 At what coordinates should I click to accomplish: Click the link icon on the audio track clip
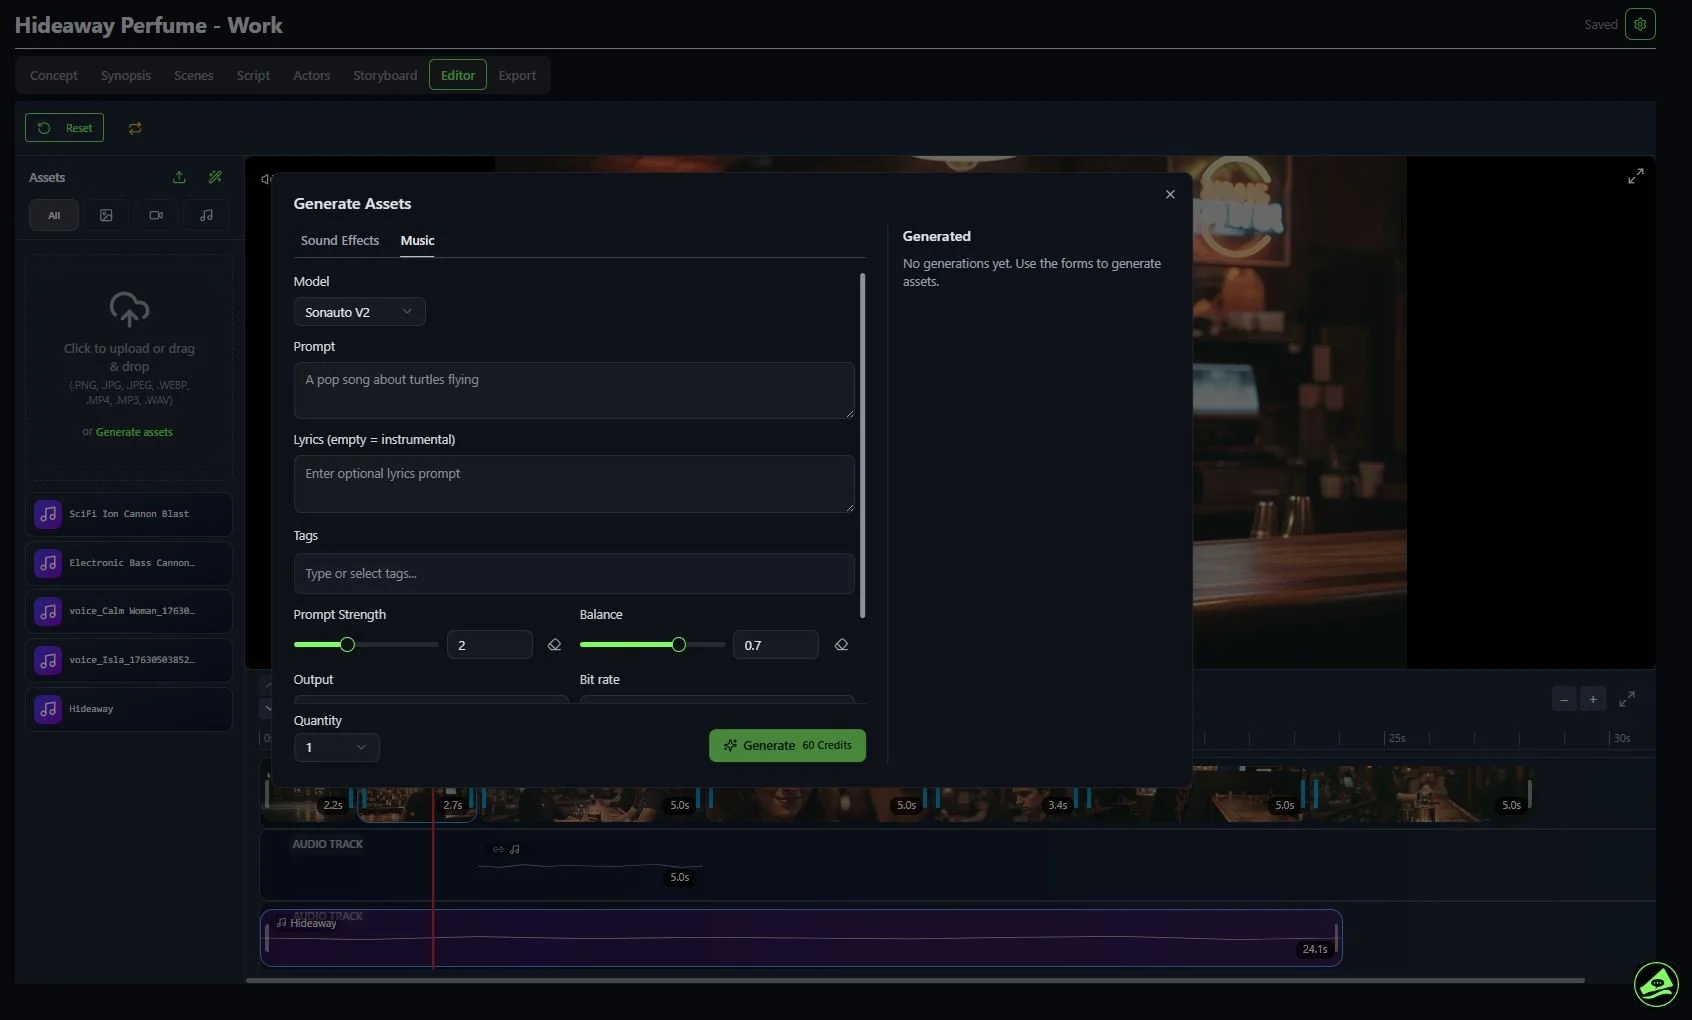(x=497, y=849)
